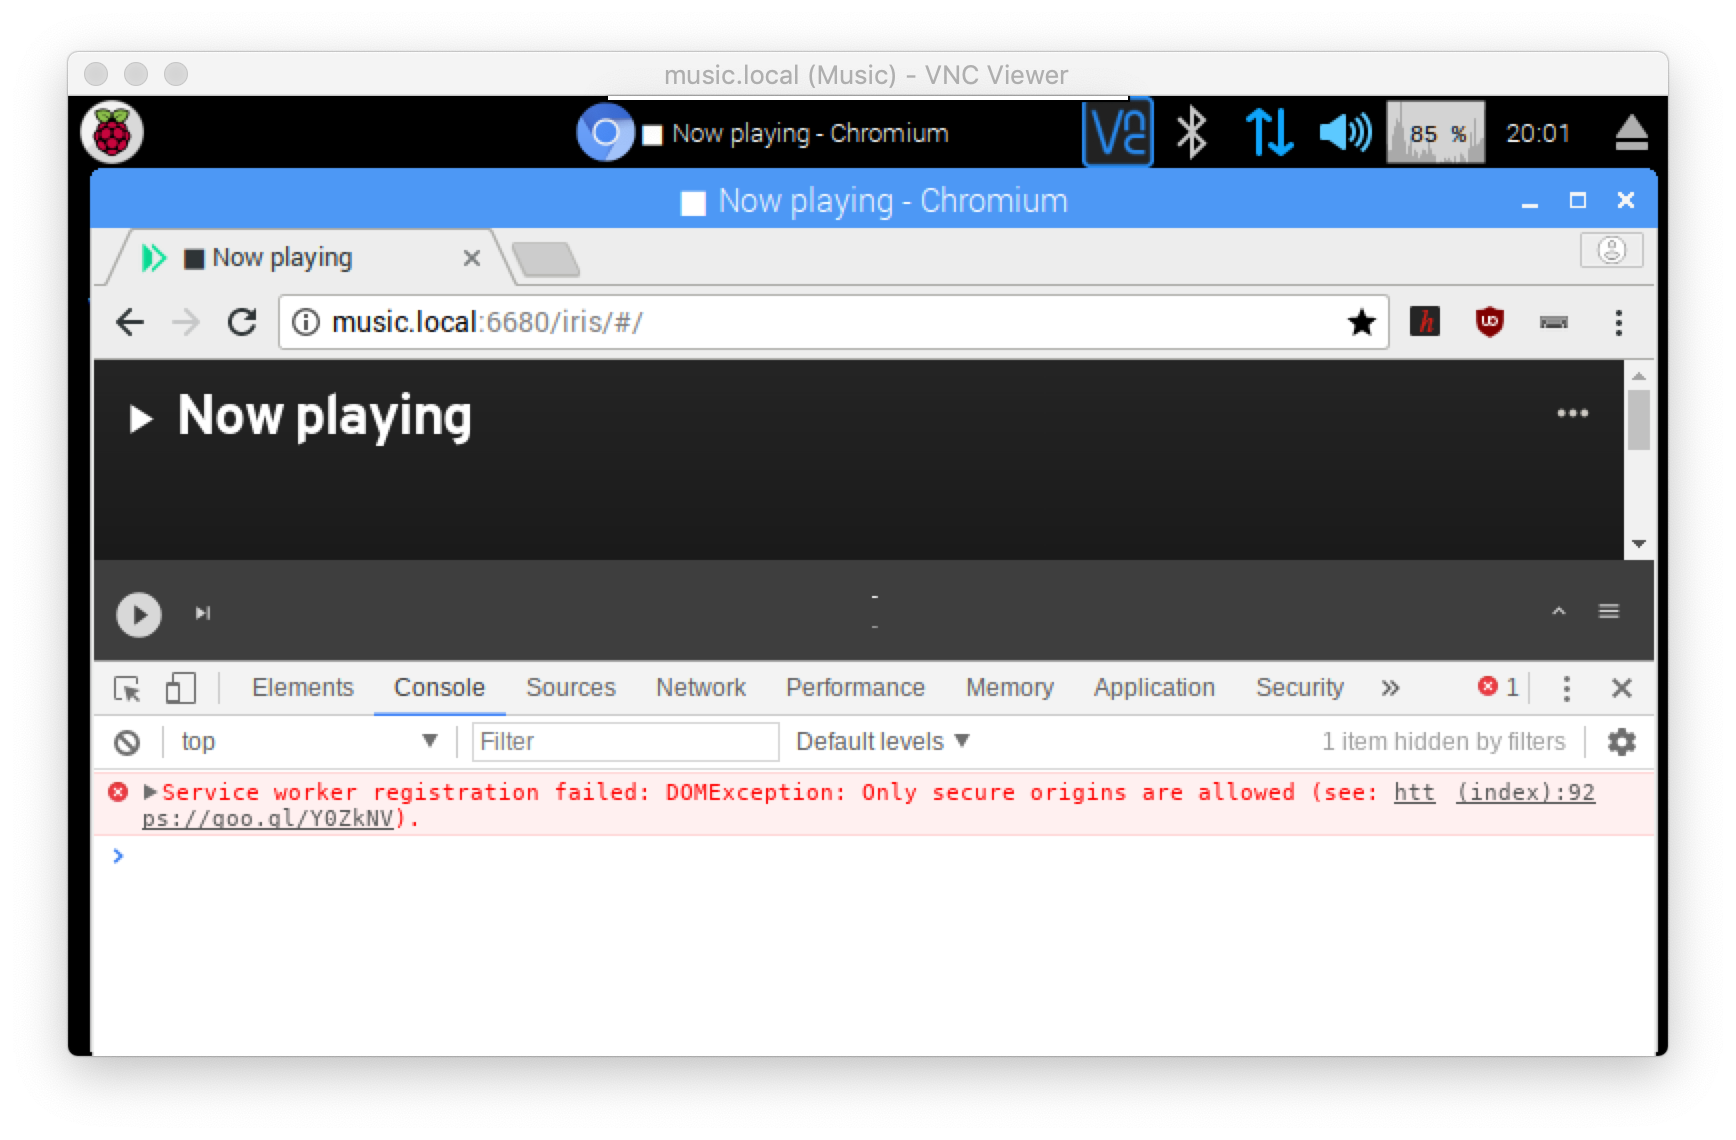Viewport: 1736px width, 1140px height.
Task: Click the console Filter input field
Action: pyautogui.click(x=624, y=741)
